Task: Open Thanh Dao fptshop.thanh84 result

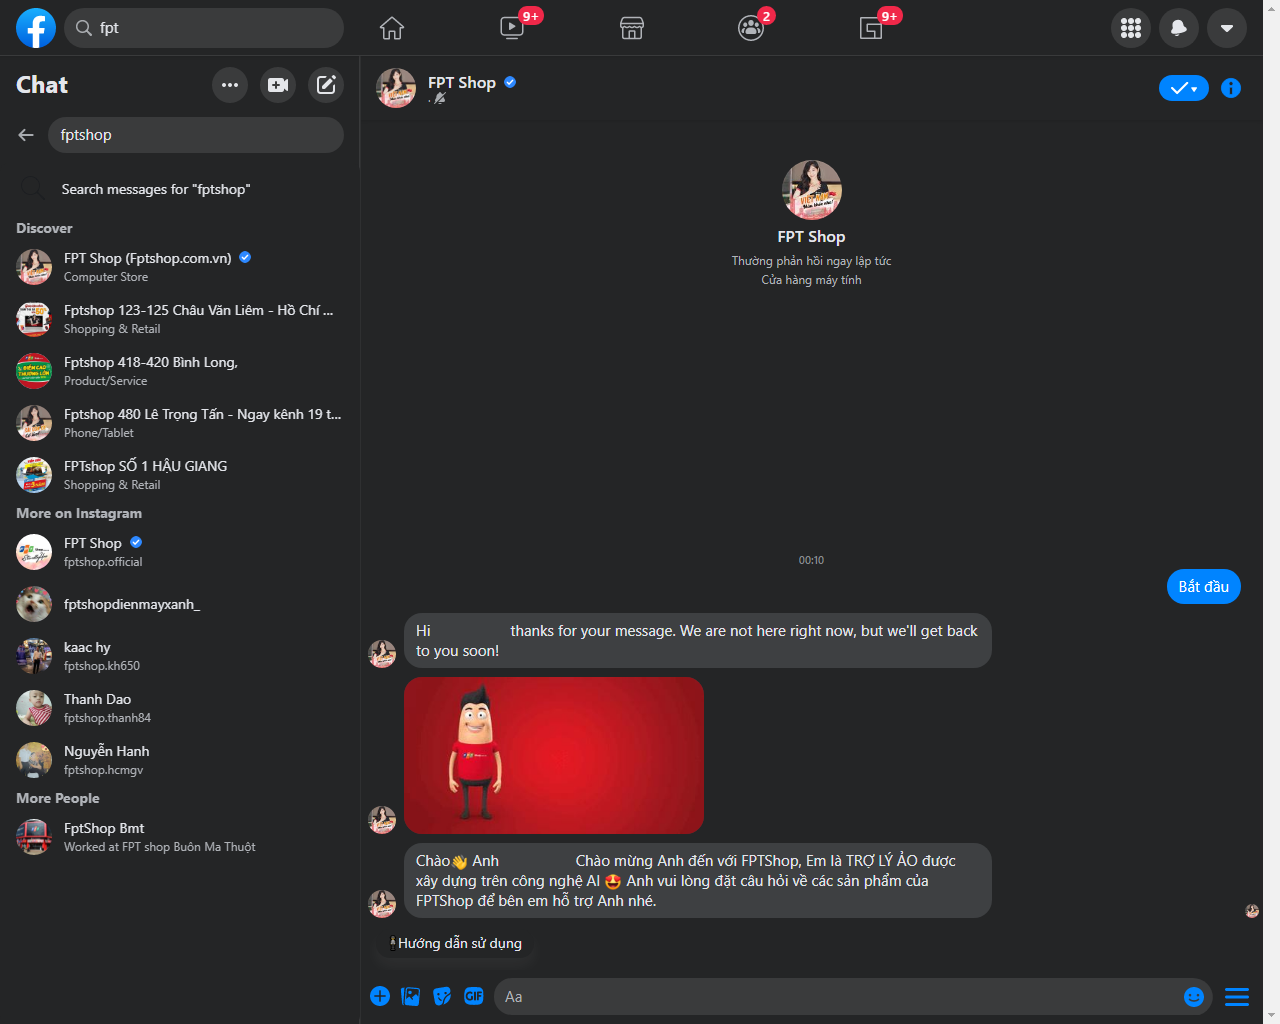Action: (180, 708)
